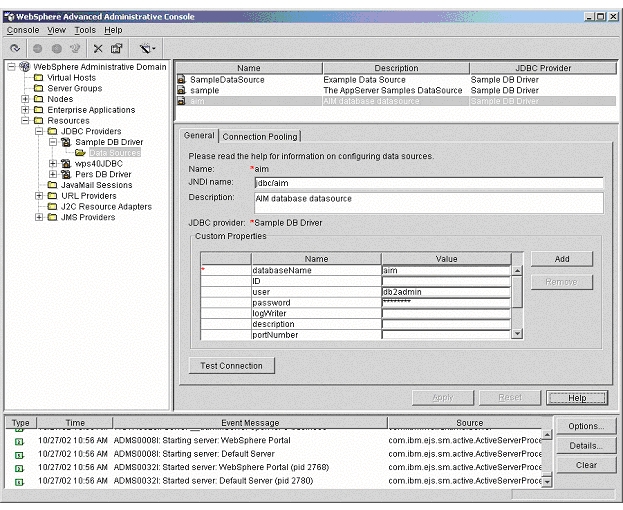
Task: Switch to the Connection Pooling tab
Action: point(260,137)
